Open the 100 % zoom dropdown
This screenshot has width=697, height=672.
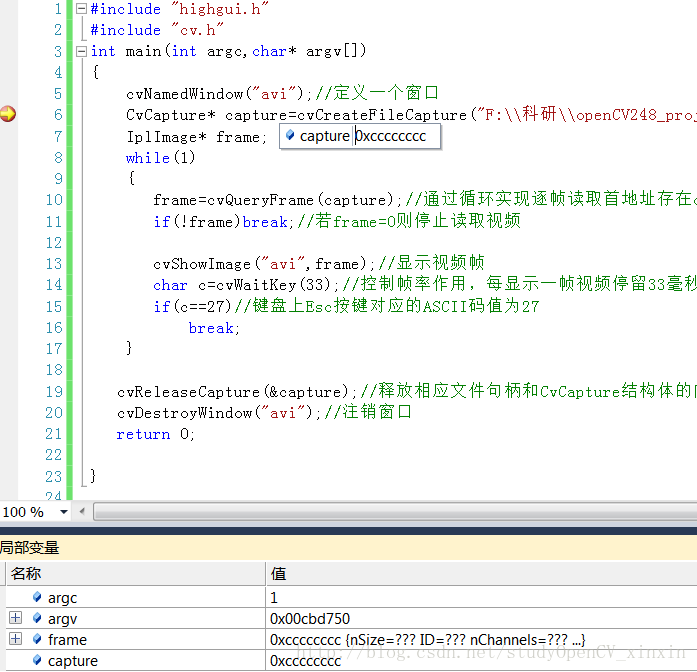click(64, 512)
